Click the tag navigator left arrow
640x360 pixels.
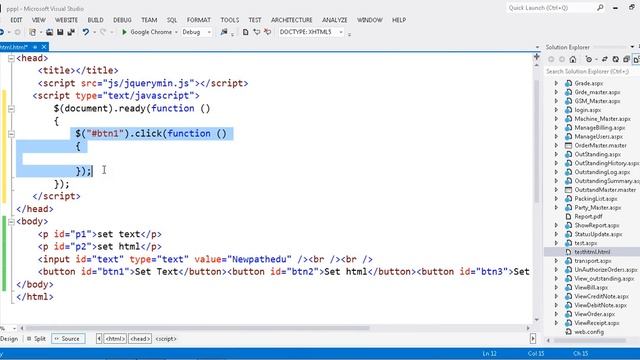tap(99, 339)
